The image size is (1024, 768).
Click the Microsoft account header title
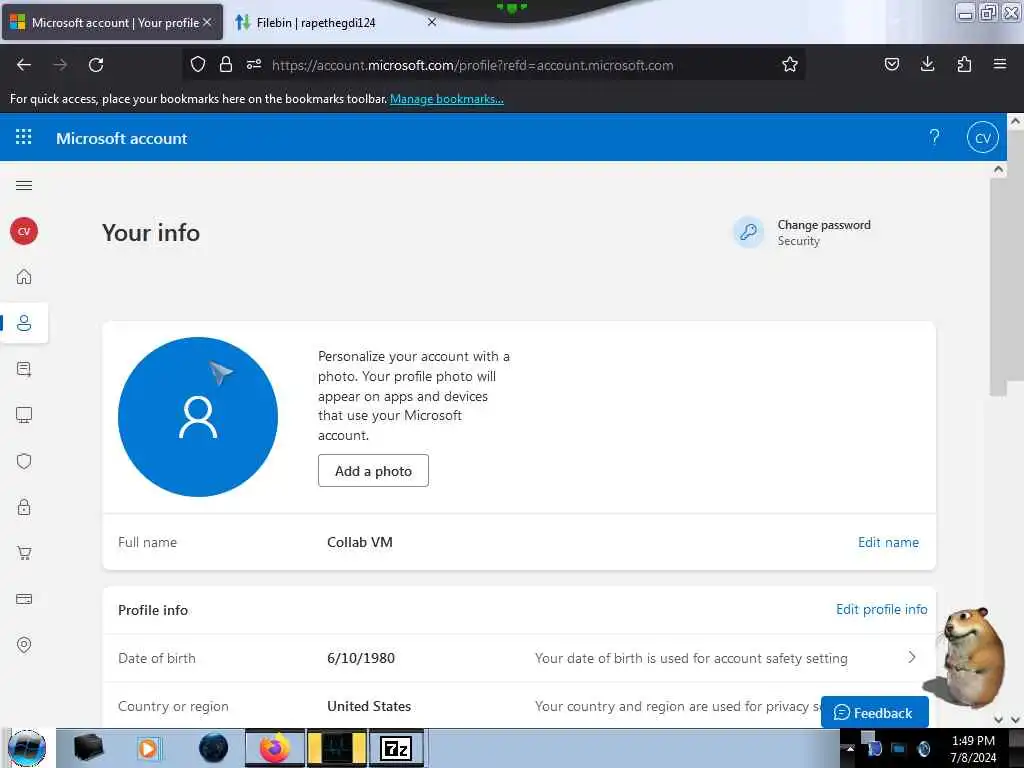pyautogui.click(x=121, y=138)
